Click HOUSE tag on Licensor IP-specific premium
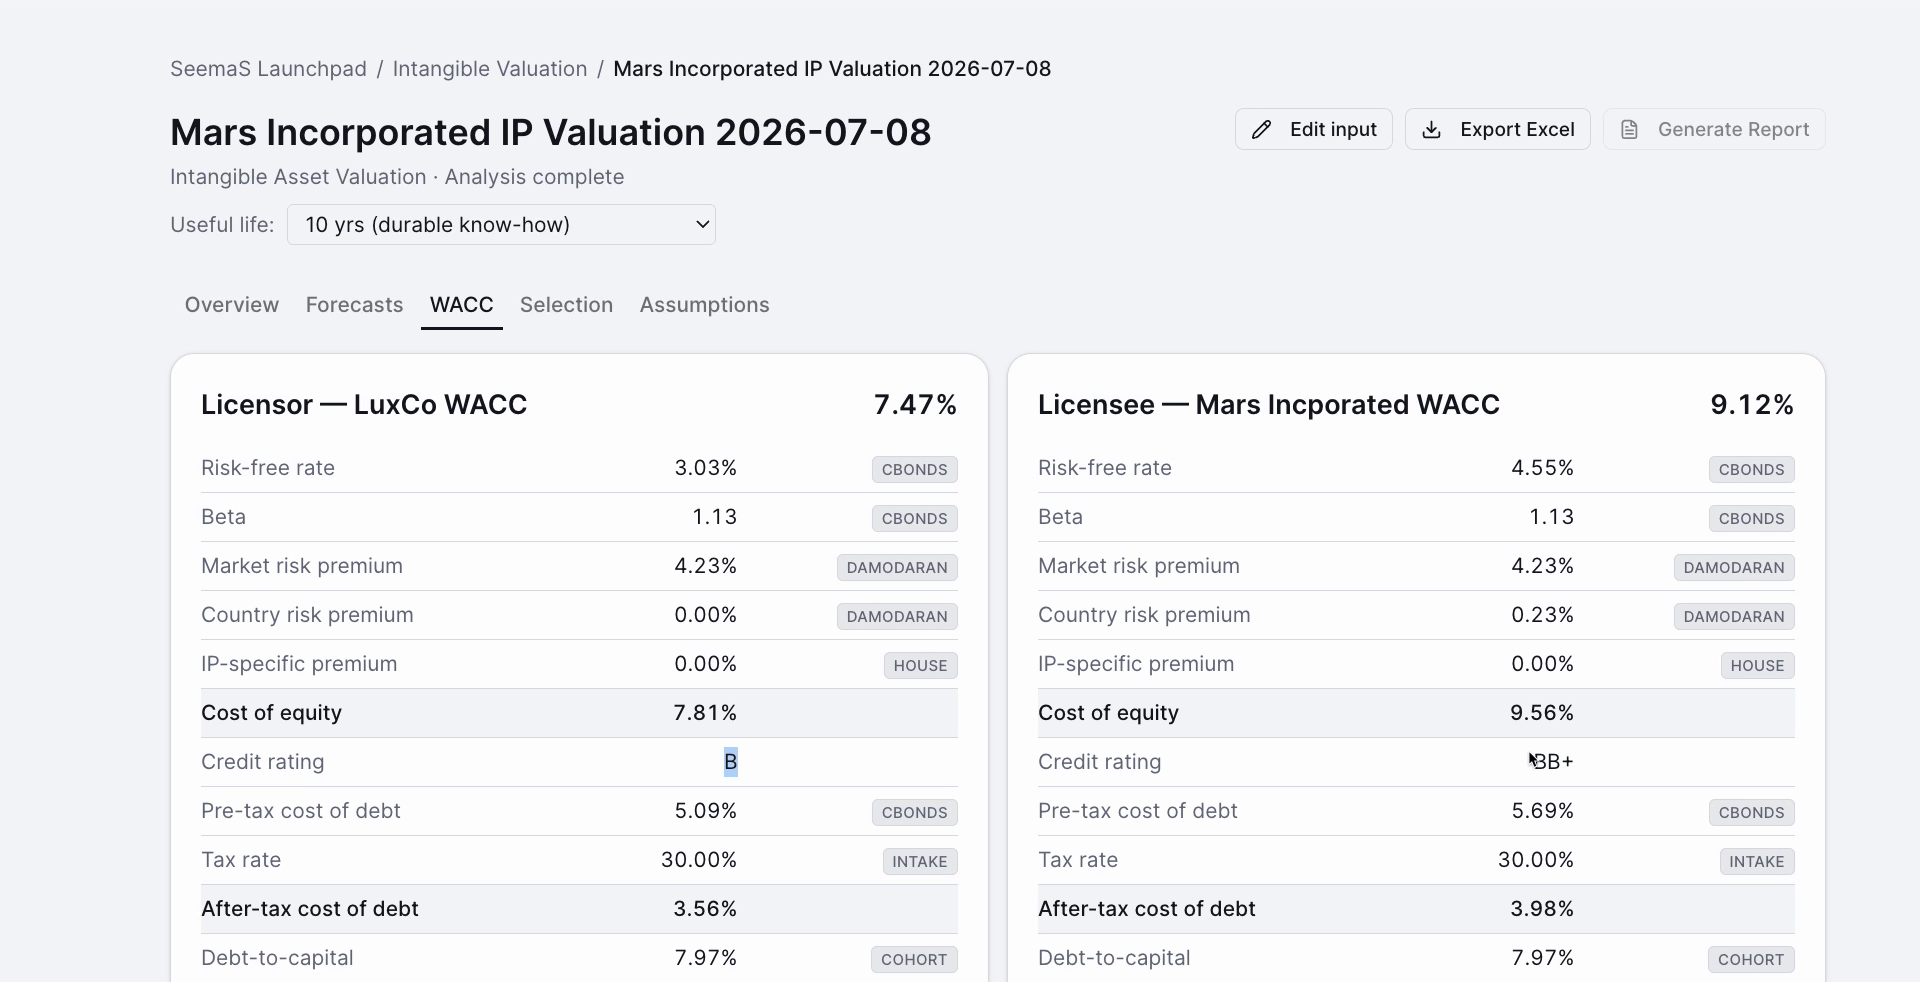1920x982 pixels. (x=920, y=666)
